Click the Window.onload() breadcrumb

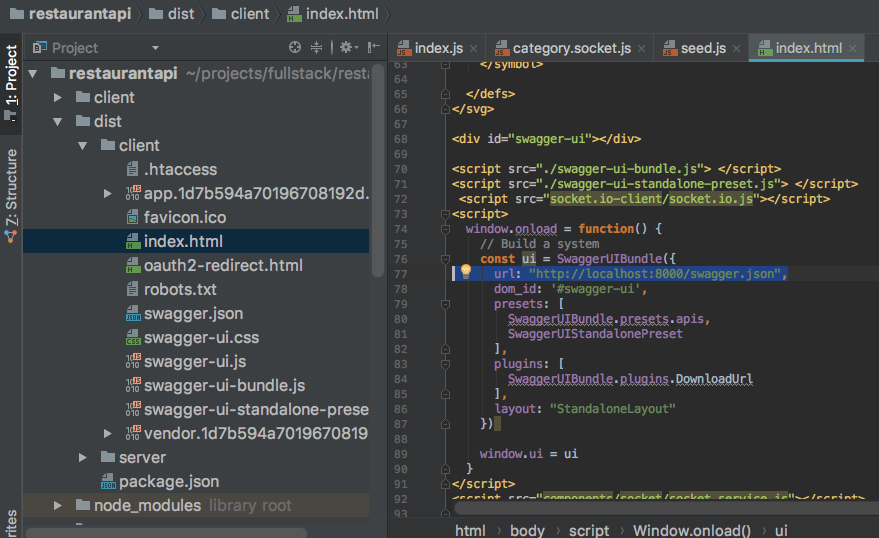point(692,530)
